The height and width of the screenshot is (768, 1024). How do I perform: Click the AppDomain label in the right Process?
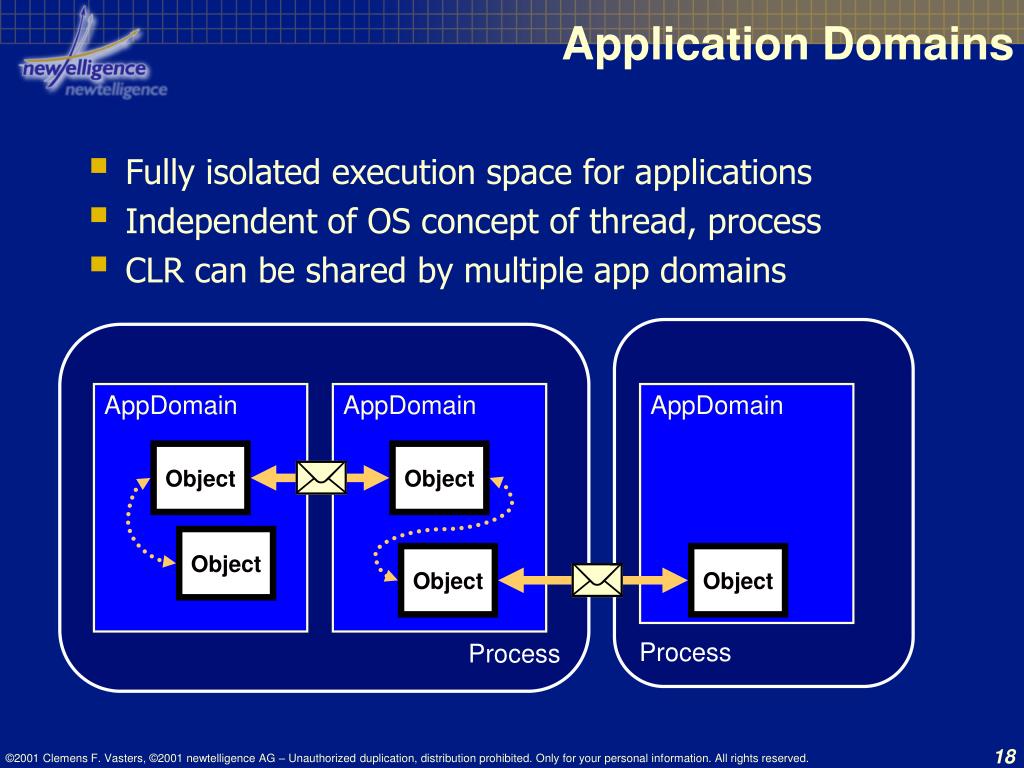click(x=716, y=406)
